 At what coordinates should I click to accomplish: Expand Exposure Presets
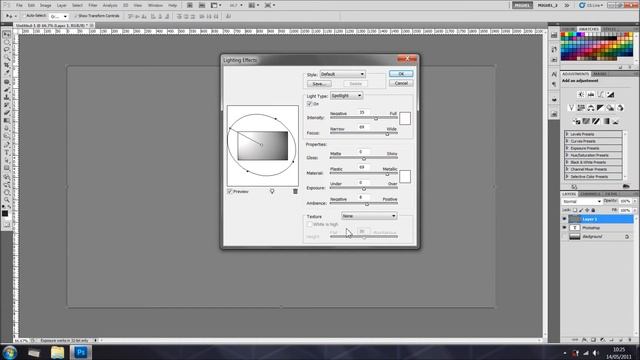tap(567, 148)
